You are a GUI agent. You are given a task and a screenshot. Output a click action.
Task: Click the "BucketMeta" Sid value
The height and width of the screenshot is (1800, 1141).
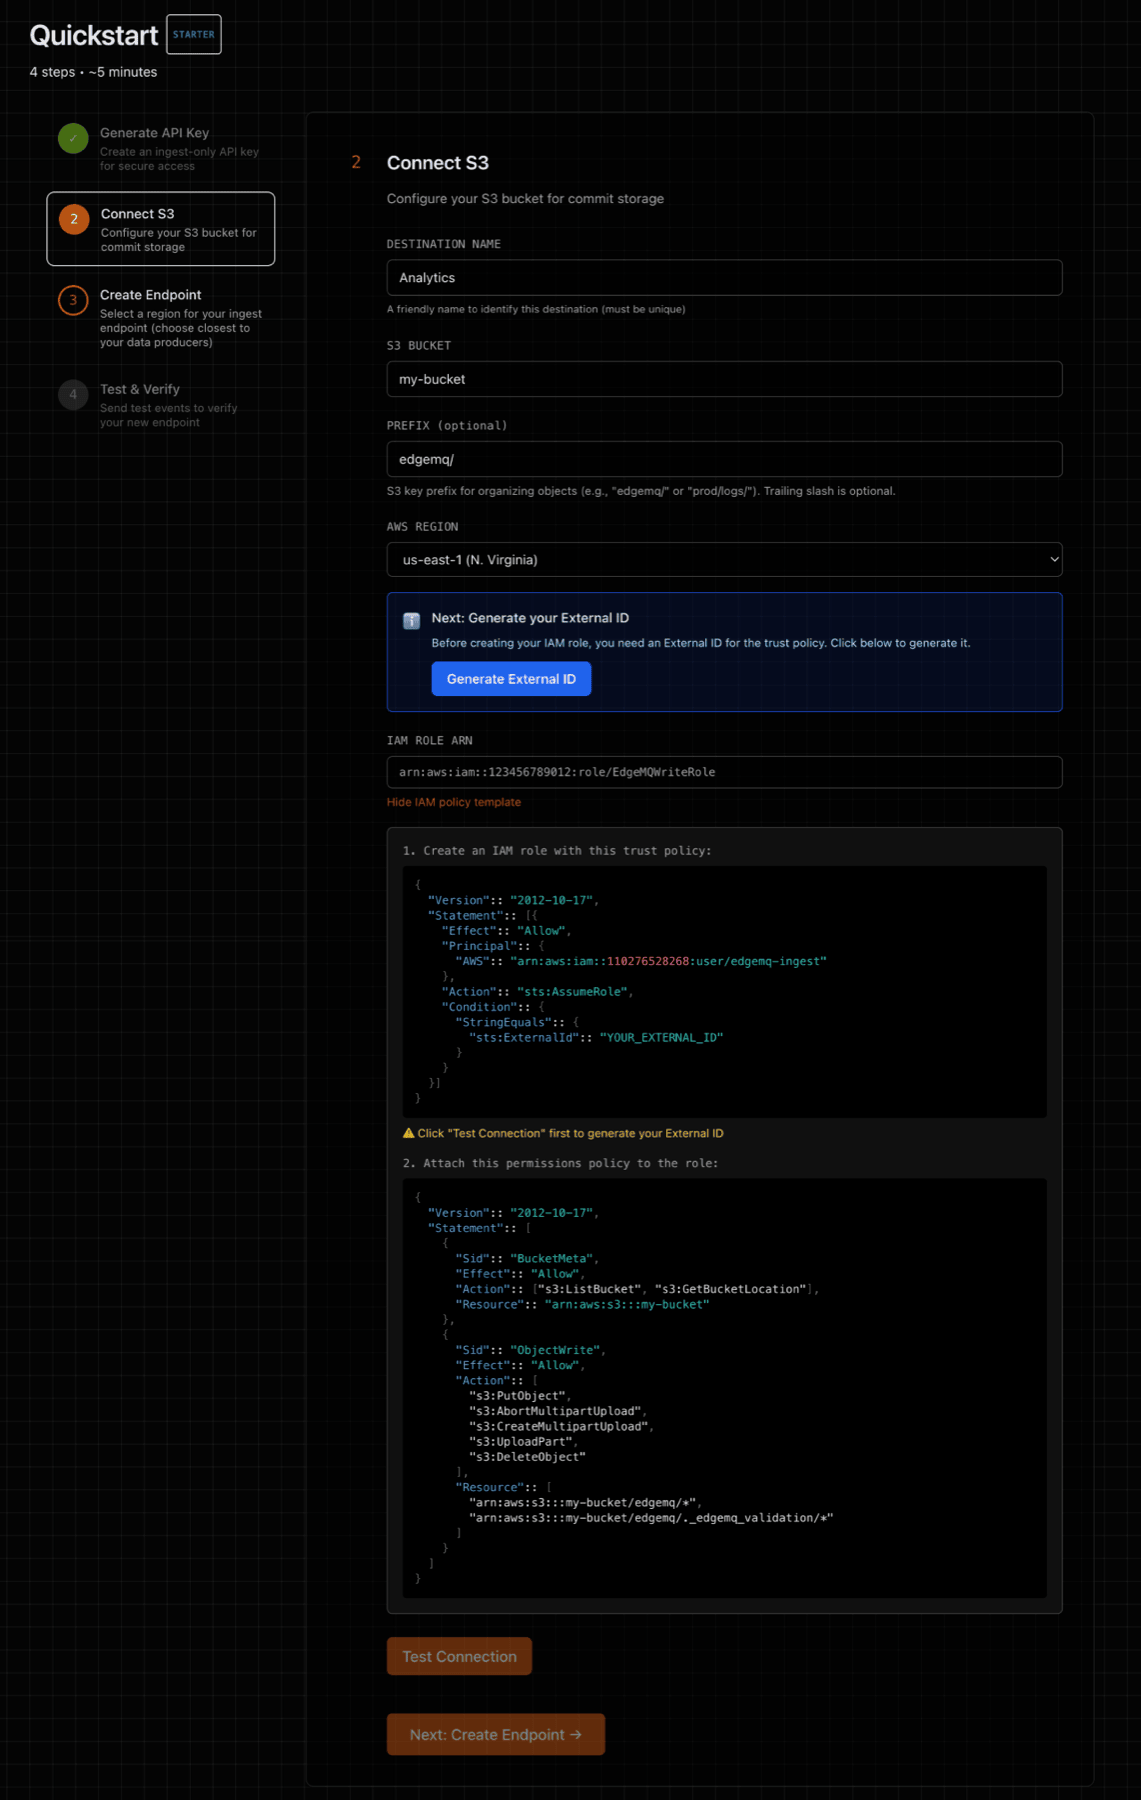click(x=554, y=1259)
